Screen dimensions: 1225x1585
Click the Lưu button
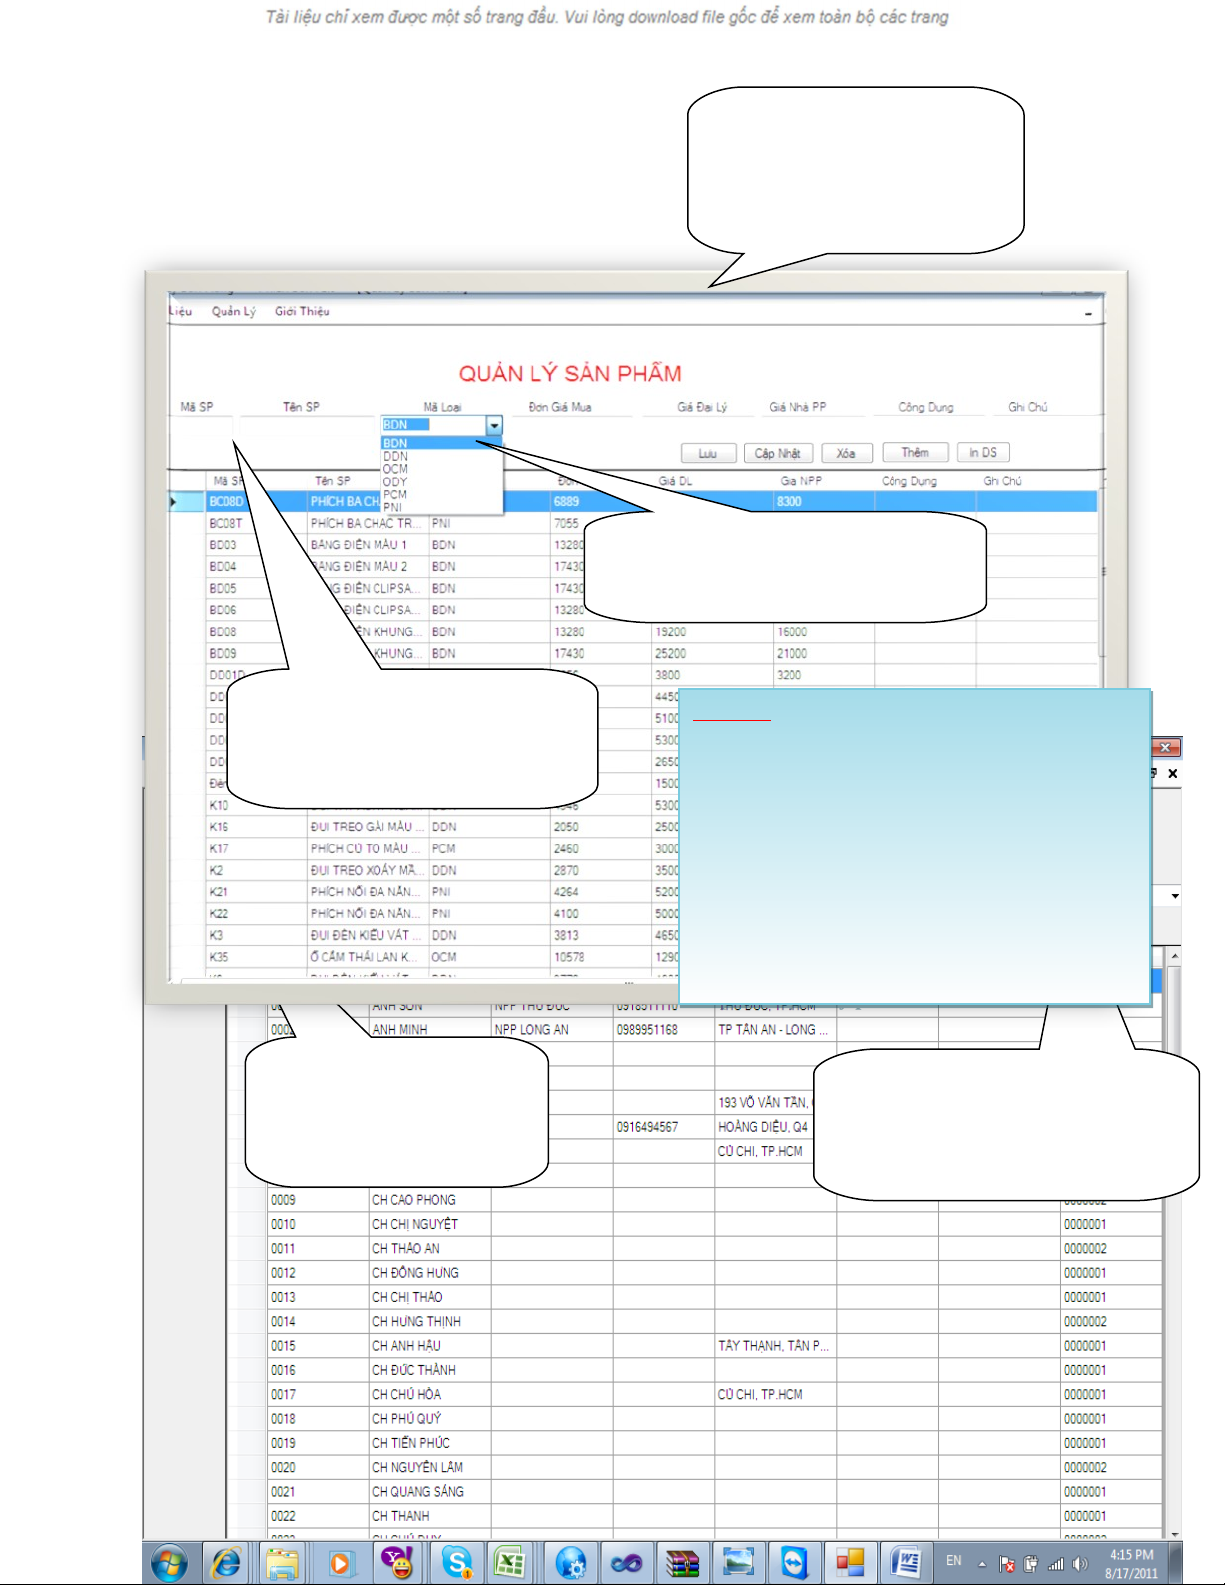(708, 453)
